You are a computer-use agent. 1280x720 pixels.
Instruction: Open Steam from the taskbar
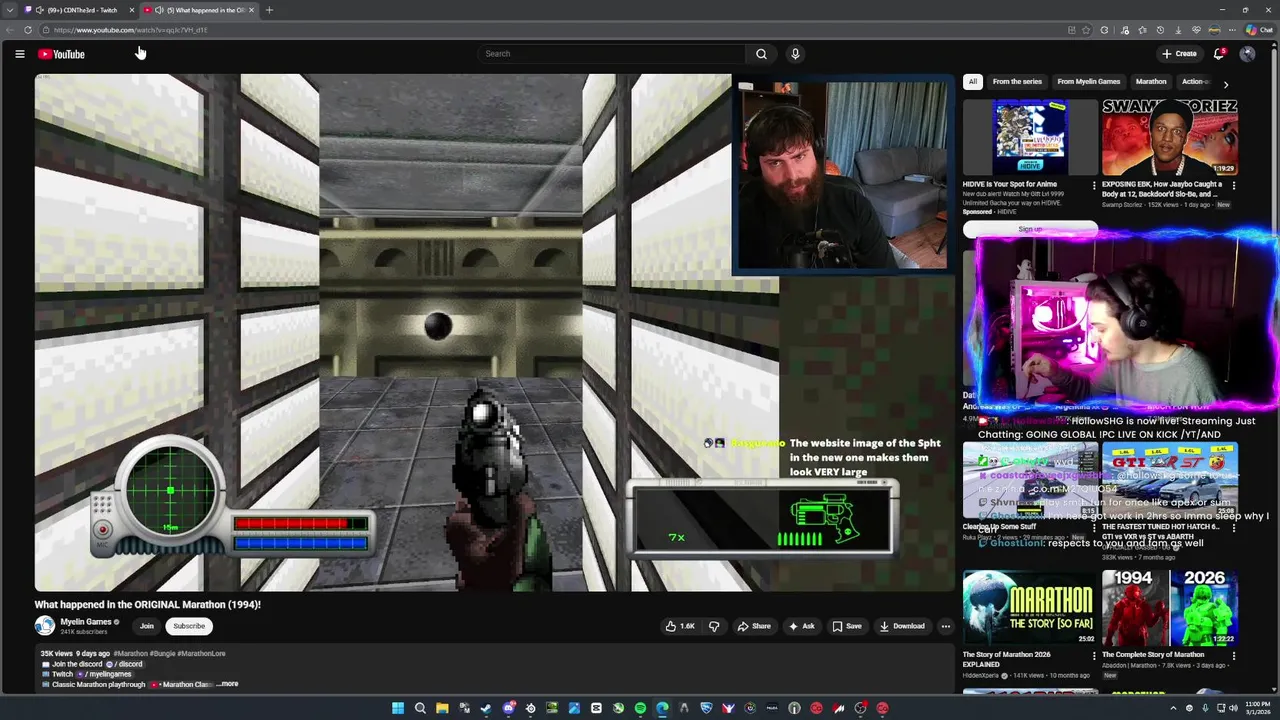tap(486, 708)
